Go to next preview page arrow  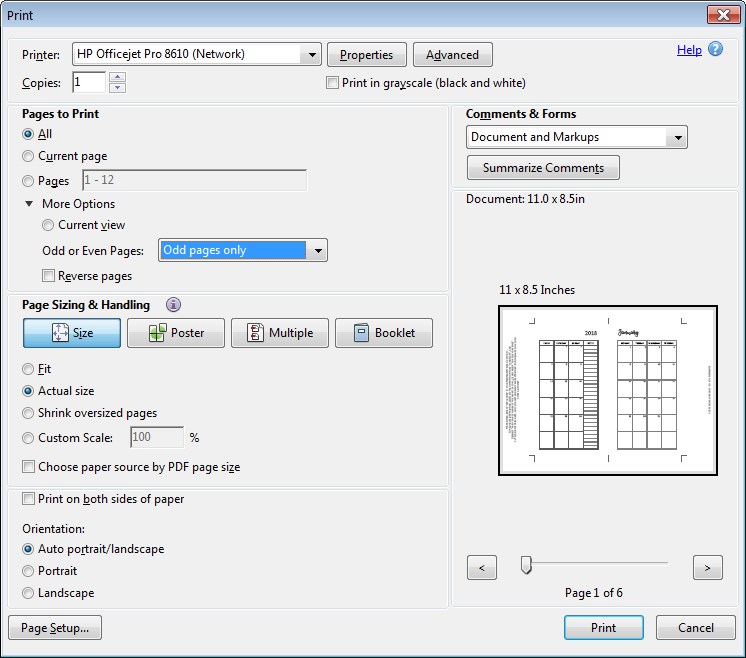pyautogui.click(x=707, y=568)
